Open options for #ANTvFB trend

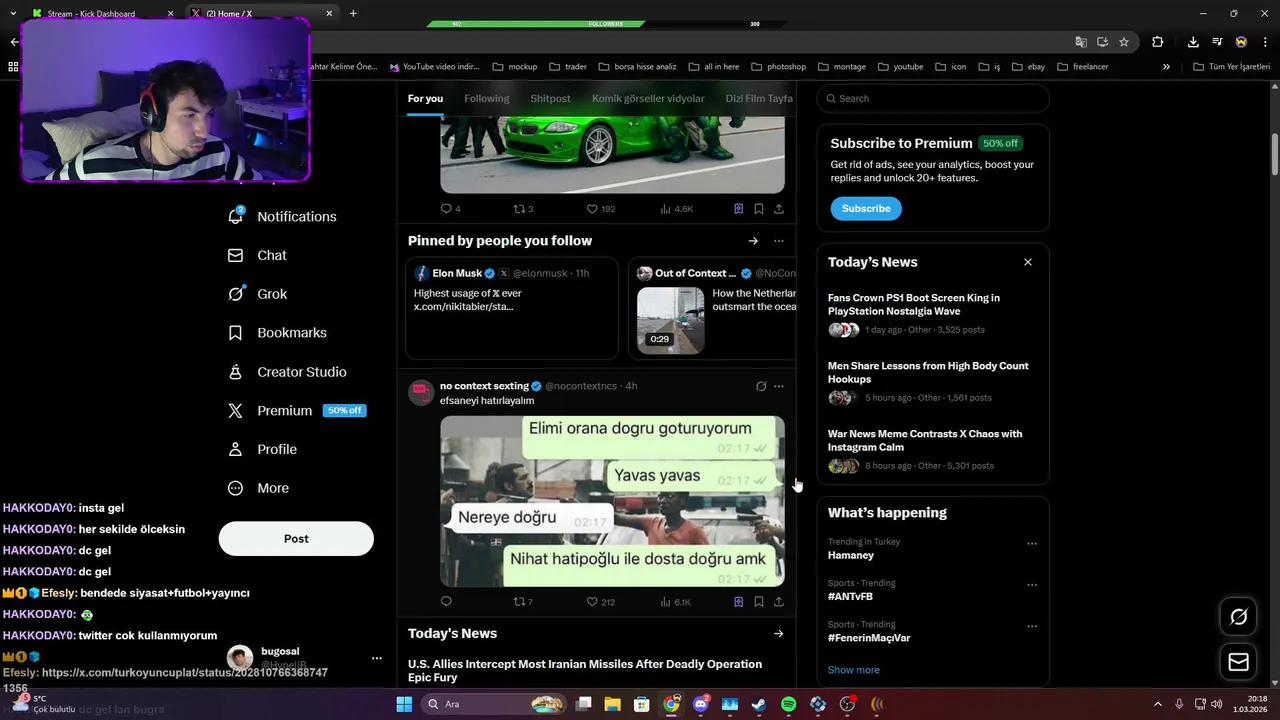click(x=1032, y=585)
